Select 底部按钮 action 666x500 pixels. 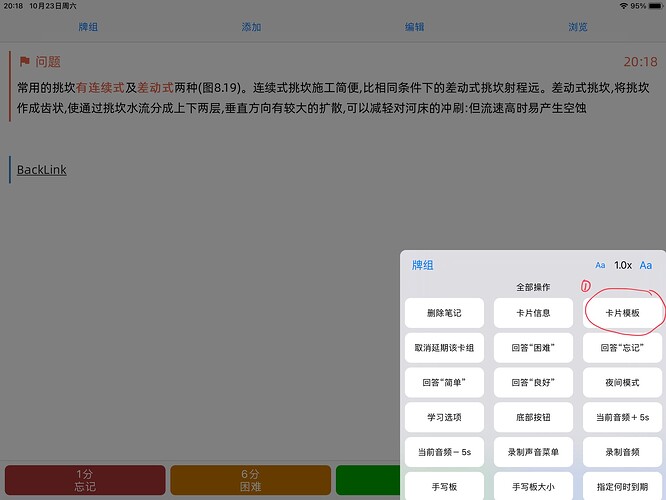pos(533,417)
